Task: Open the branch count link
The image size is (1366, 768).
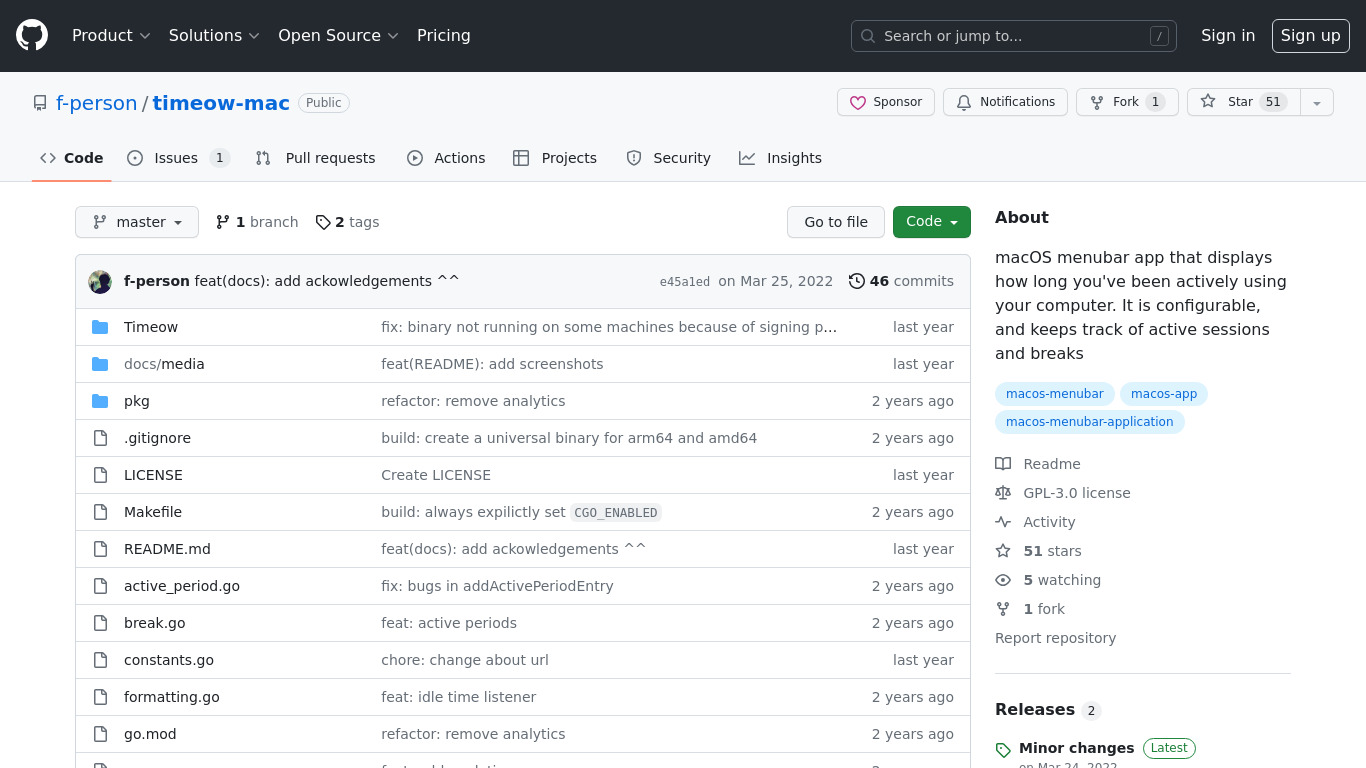Action: pyautogui.click(x=257, y=222)
